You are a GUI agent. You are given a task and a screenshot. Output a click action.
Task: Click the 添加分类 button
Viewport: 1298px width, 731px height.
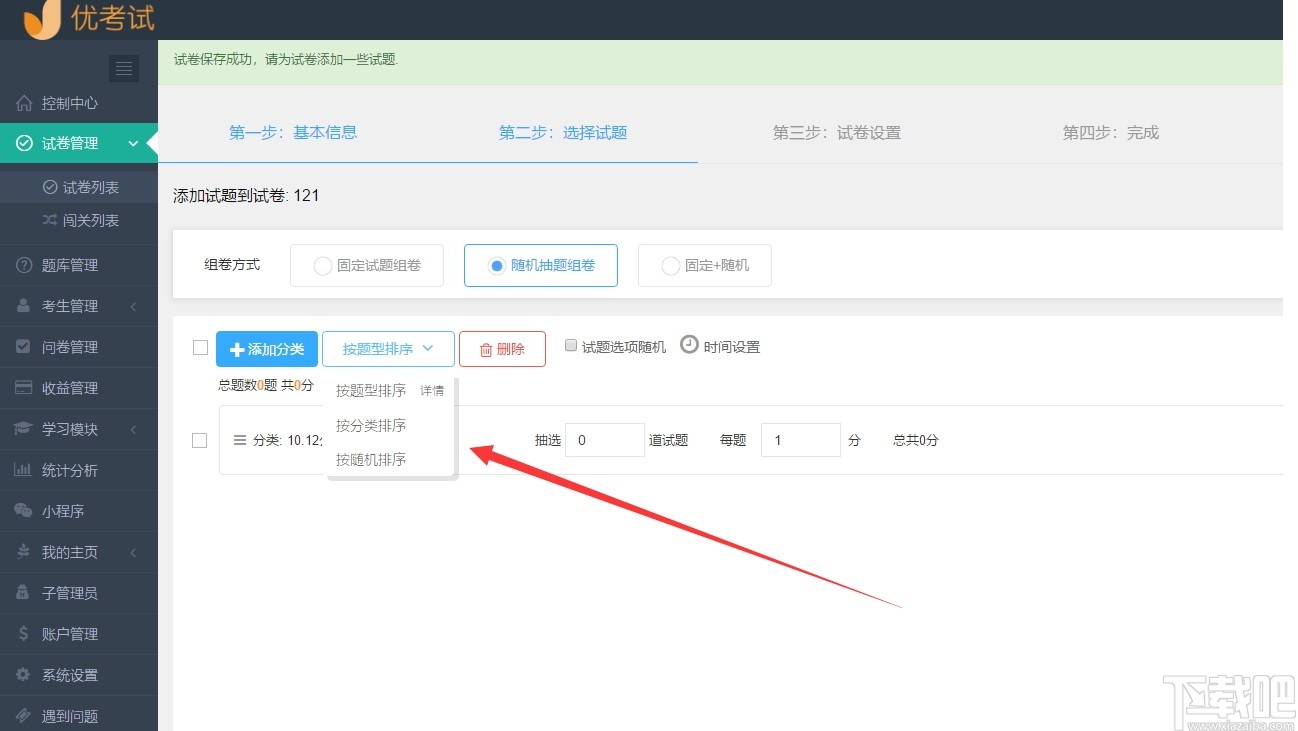click(x=267, y=349)
